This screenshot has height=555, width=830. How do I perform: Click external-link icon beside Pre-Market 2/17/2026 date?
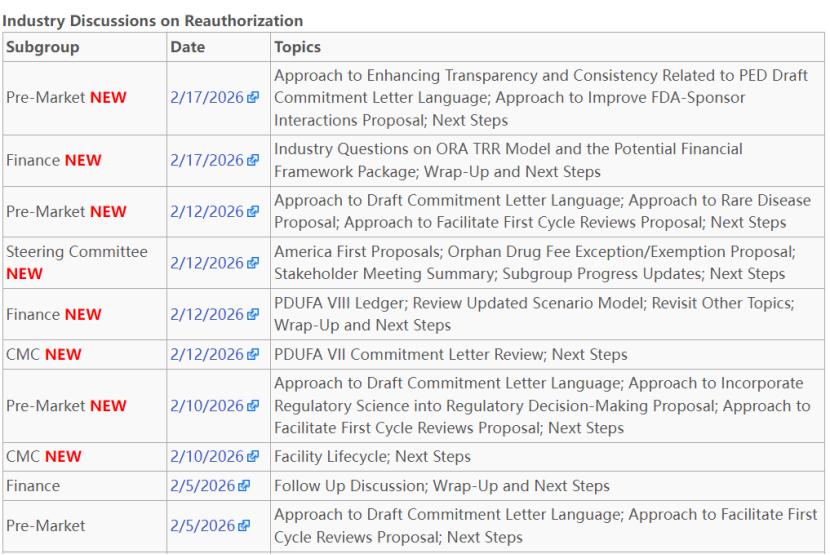pos(253,101)
